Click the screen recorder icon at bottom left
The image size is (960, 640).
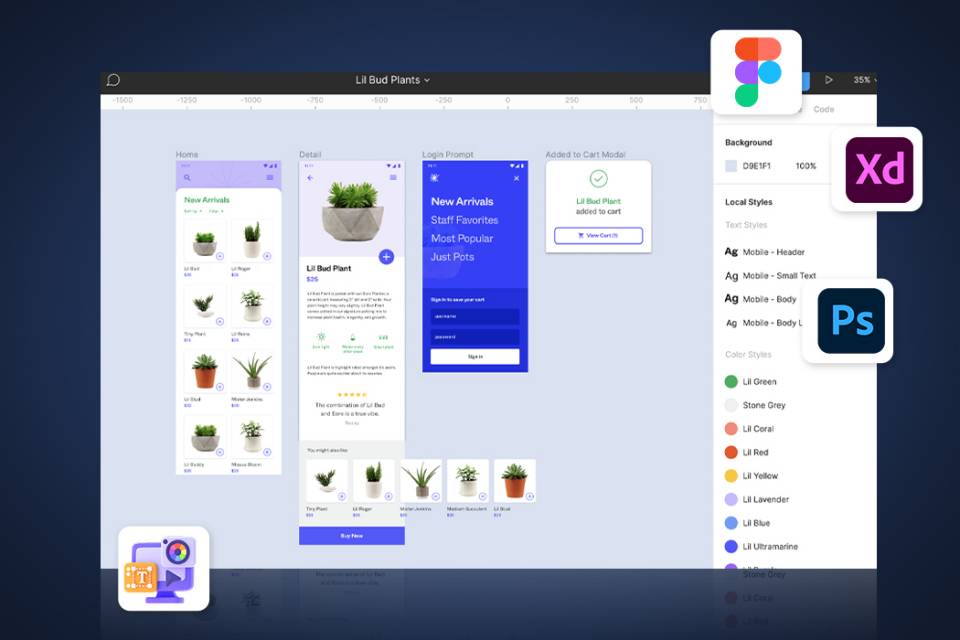(164, 568)
